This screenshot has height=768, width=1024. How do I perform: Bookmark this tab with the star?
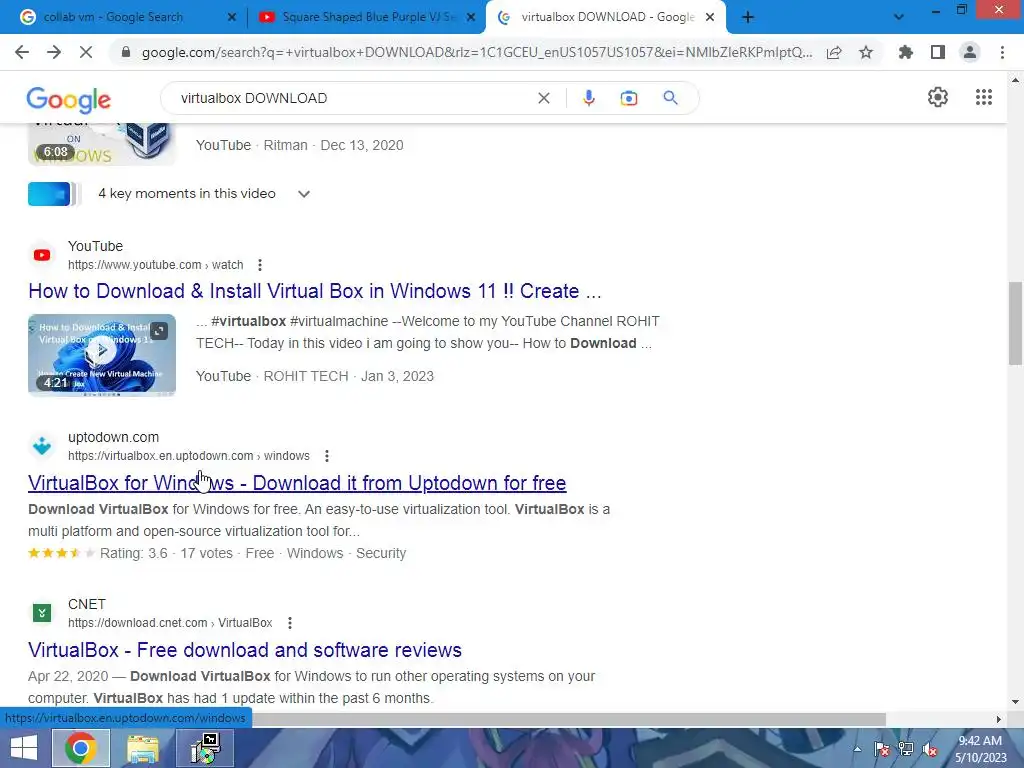(866, 52)
